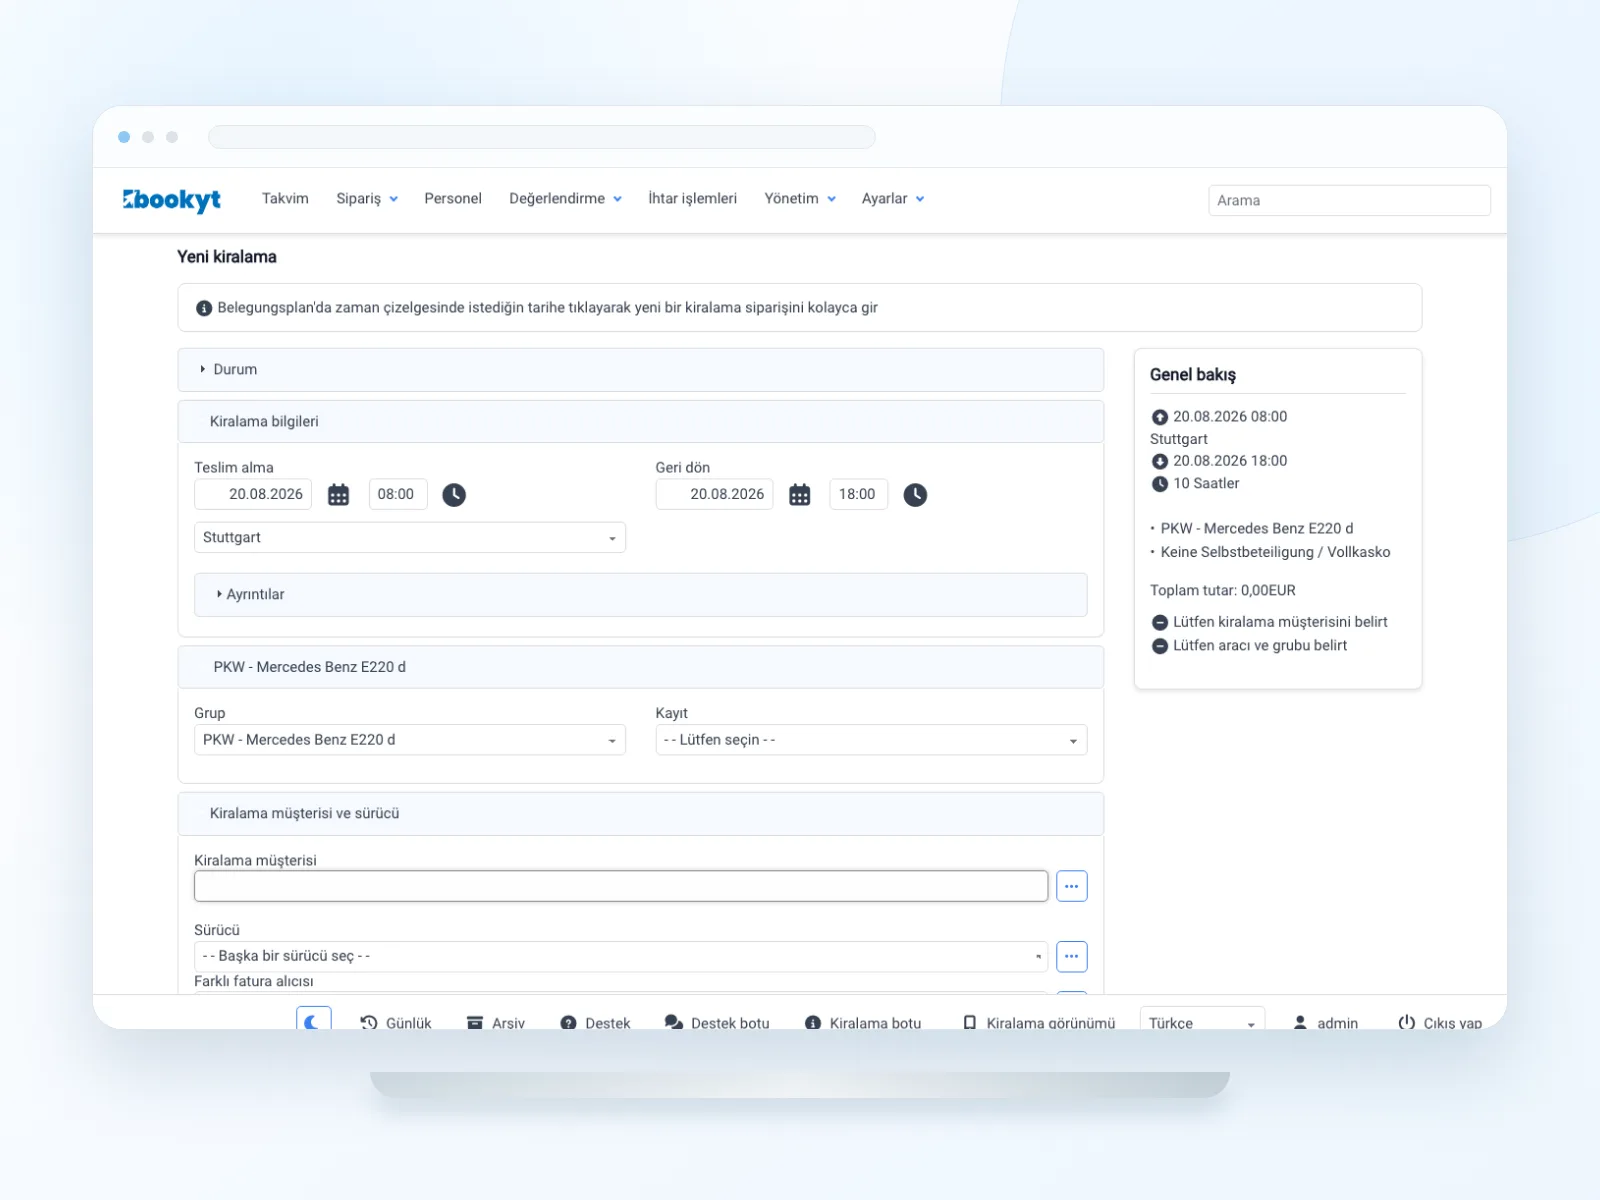This screenshot has height=1200, width=1600.
Task: Click the Teslim alma date field
Action: tap(253, 494)
